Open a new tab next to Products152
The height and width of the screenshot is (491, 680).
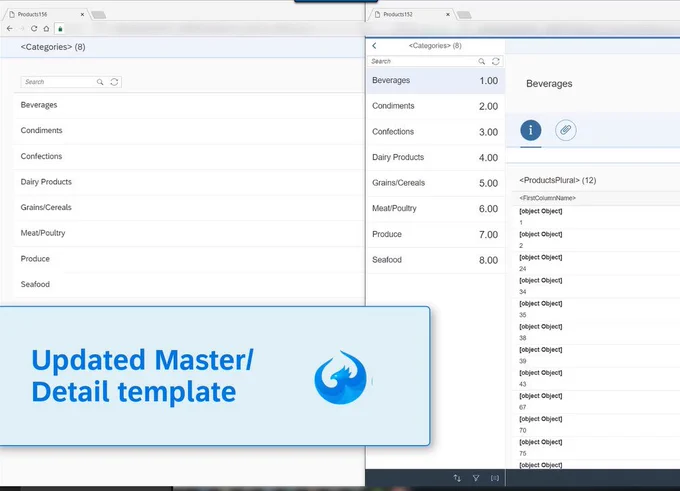[464, 15]
